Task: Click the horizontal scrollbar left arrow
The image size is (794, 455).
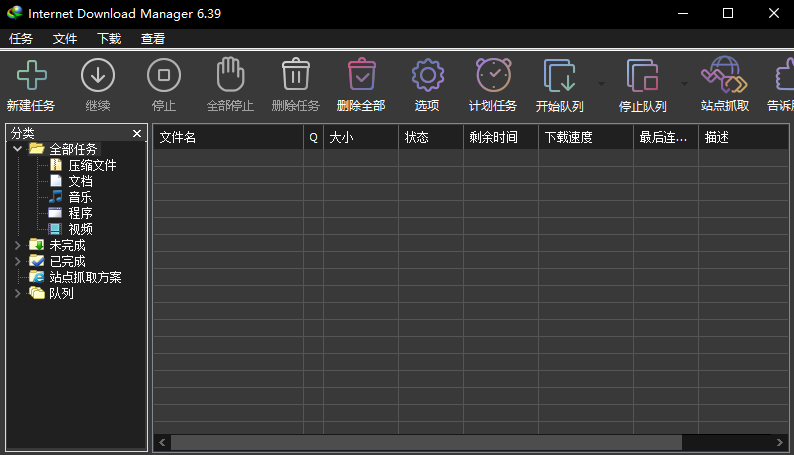Action: [162, 442]
